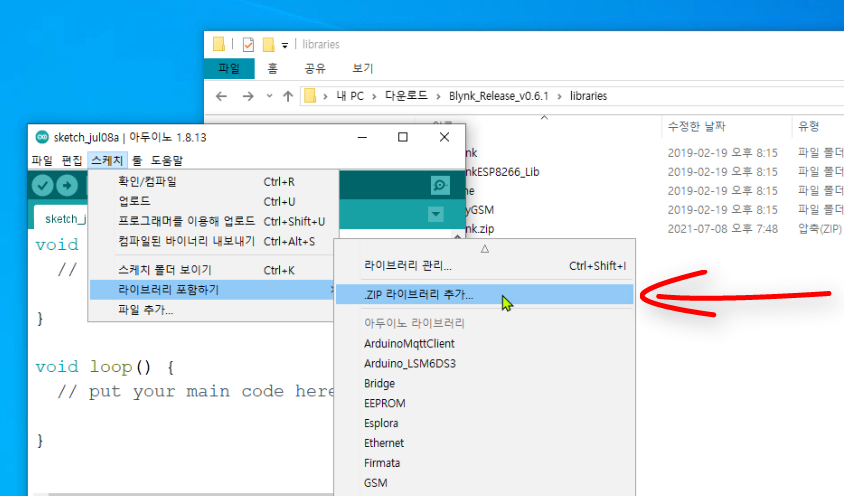The width and height of the screenshot is (844, 496).
Task: Click the 압축(ZIP) type cell
Action: click(820, 229)
